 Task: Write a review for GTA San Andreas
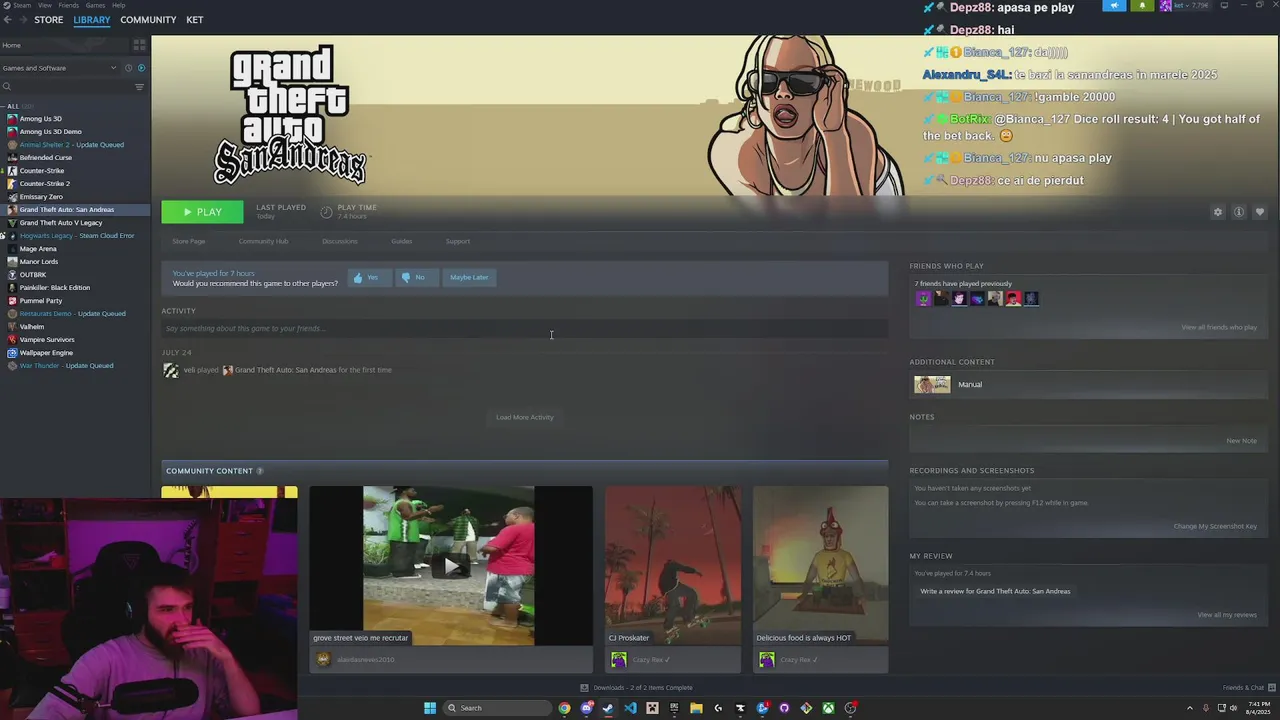[995, 591]
